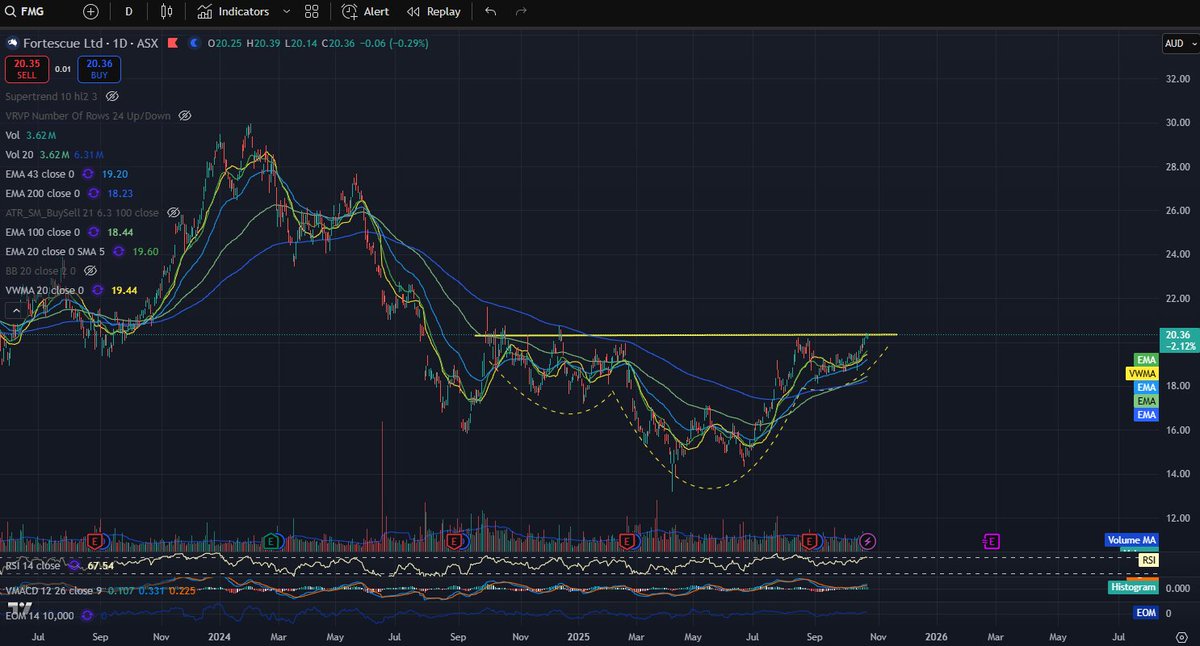Click the moon market status icon
This screenshot has height=646, width=1200.
point(194,43)
